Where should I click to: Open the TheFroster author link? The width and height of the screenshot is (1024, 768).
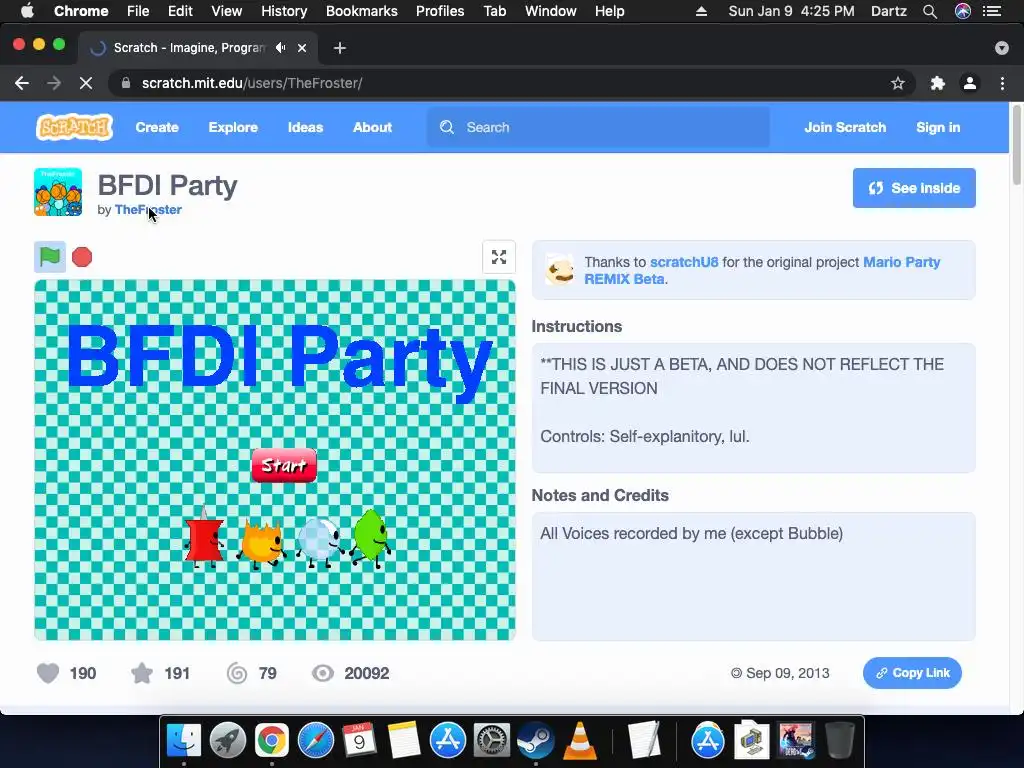pos(148,210)
